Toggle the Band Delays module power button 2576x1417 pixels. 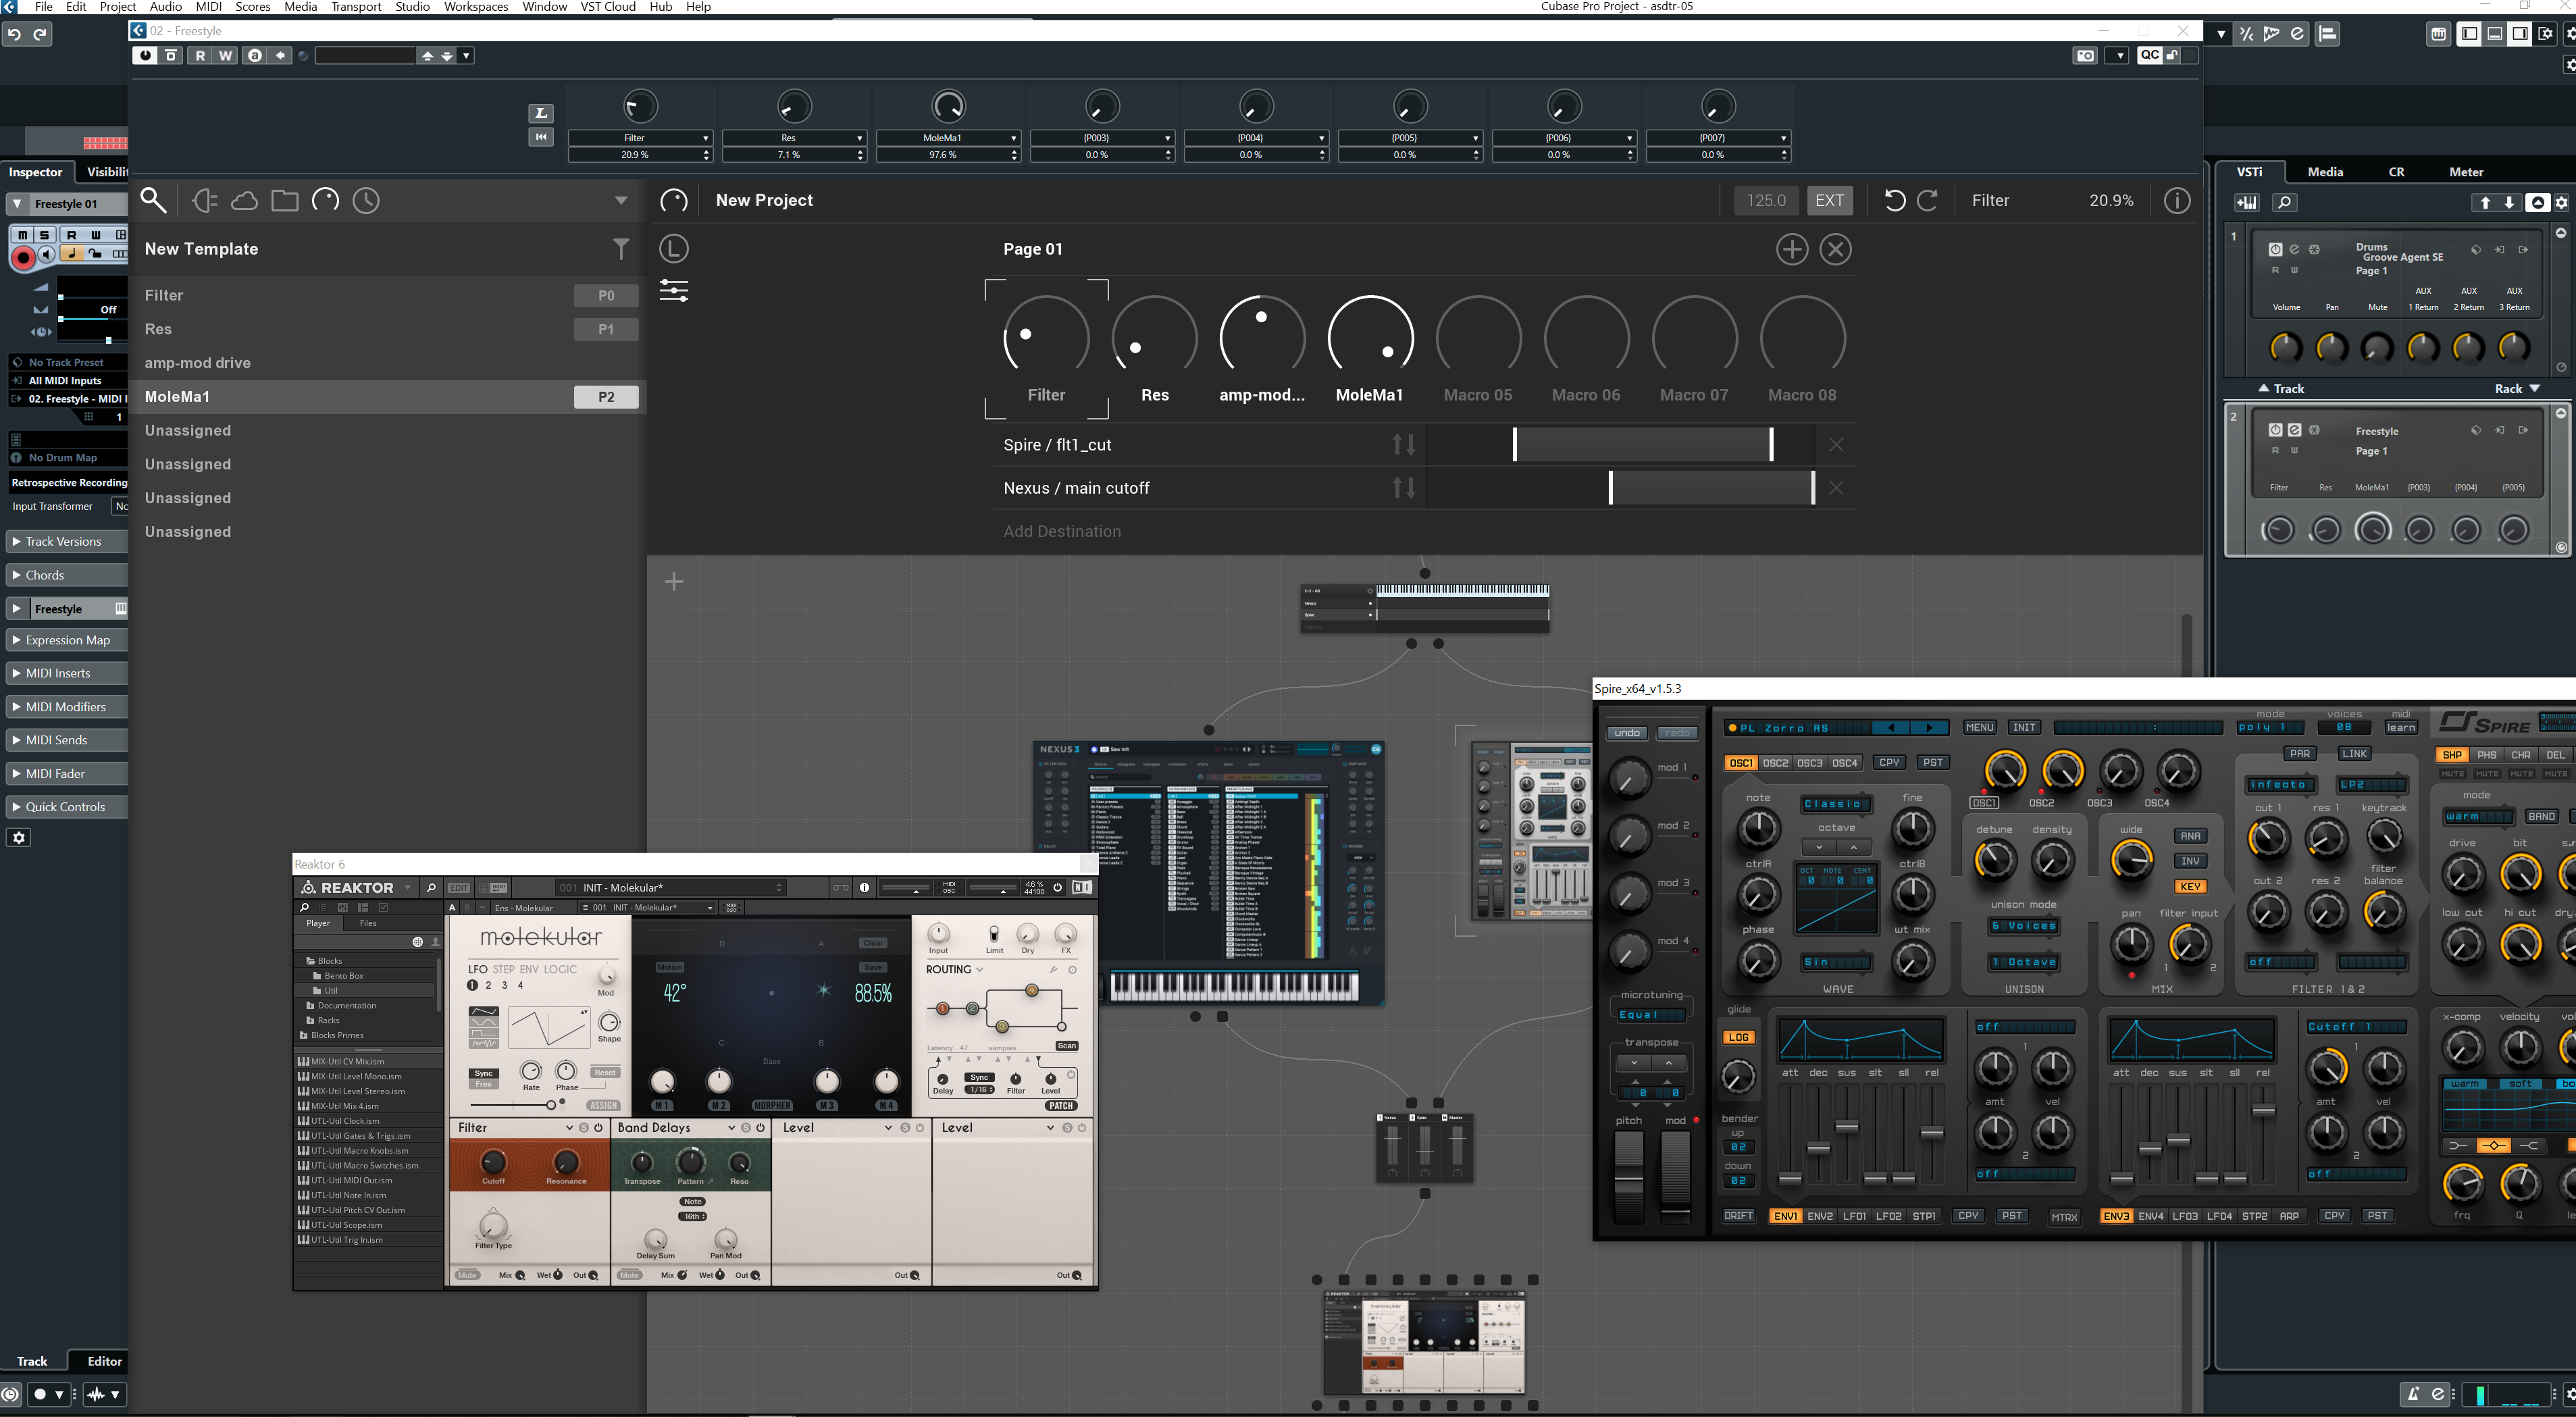point(760,1127)
